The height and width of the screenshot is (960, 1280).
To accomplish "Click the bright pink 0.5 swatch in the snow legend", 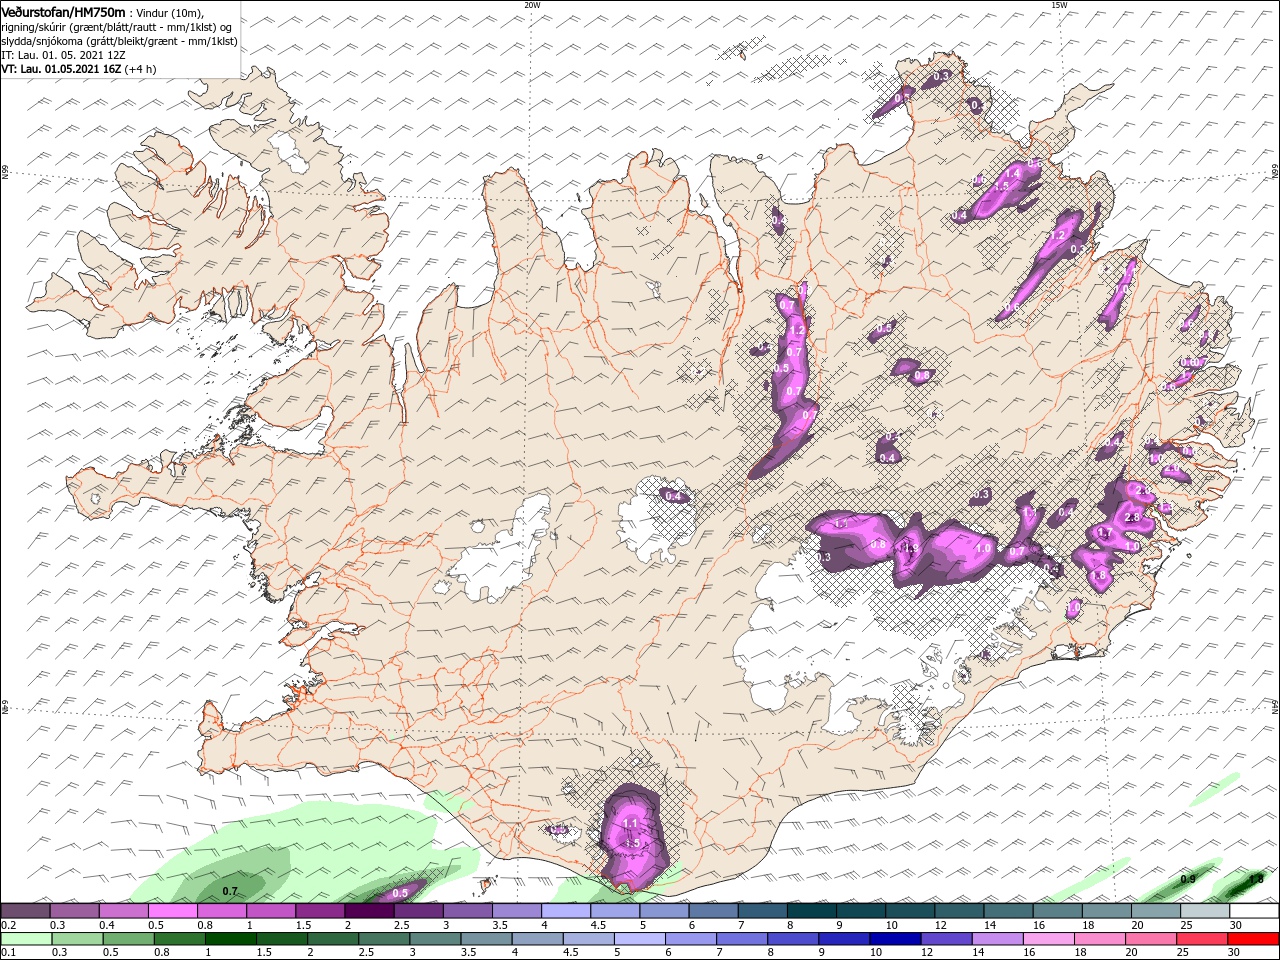I will point(172,910).
